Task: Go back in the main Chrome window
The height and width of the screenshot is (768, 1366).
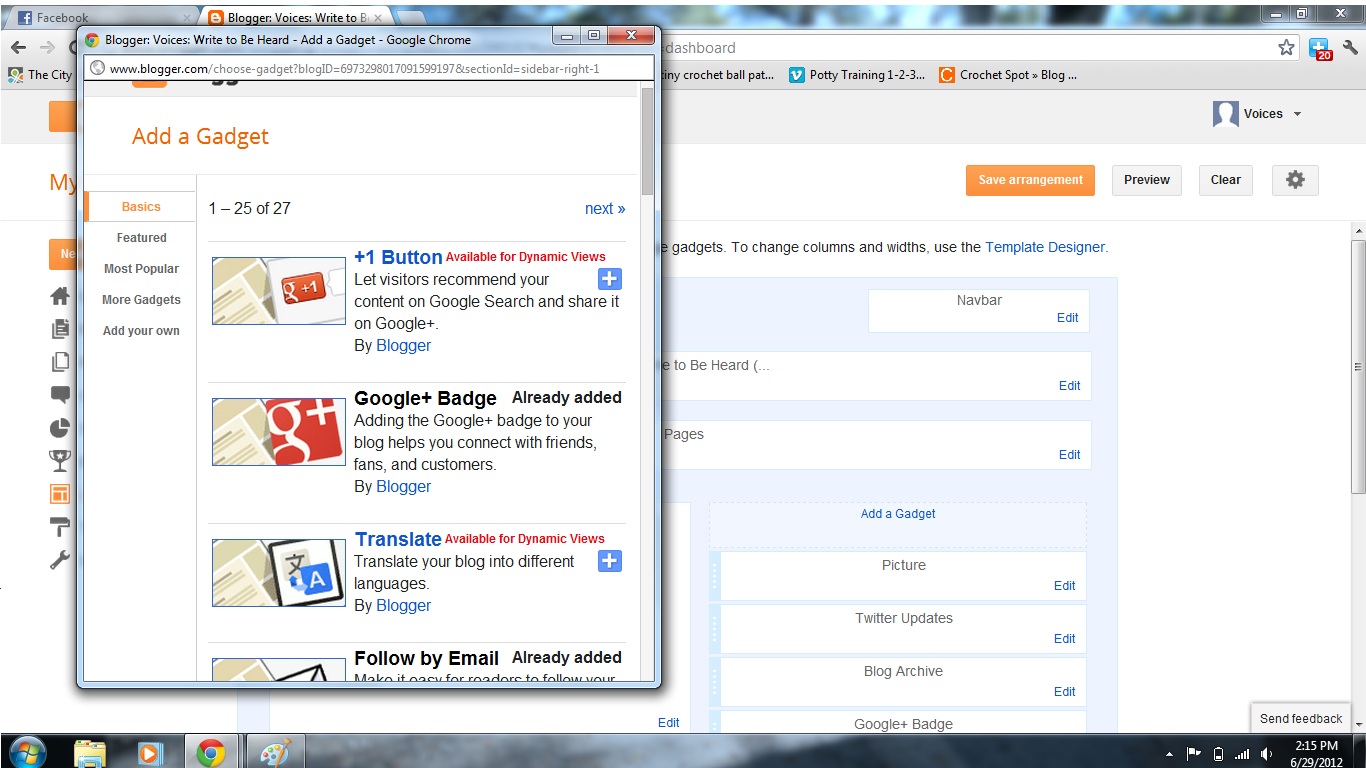Action: point(18,47)
